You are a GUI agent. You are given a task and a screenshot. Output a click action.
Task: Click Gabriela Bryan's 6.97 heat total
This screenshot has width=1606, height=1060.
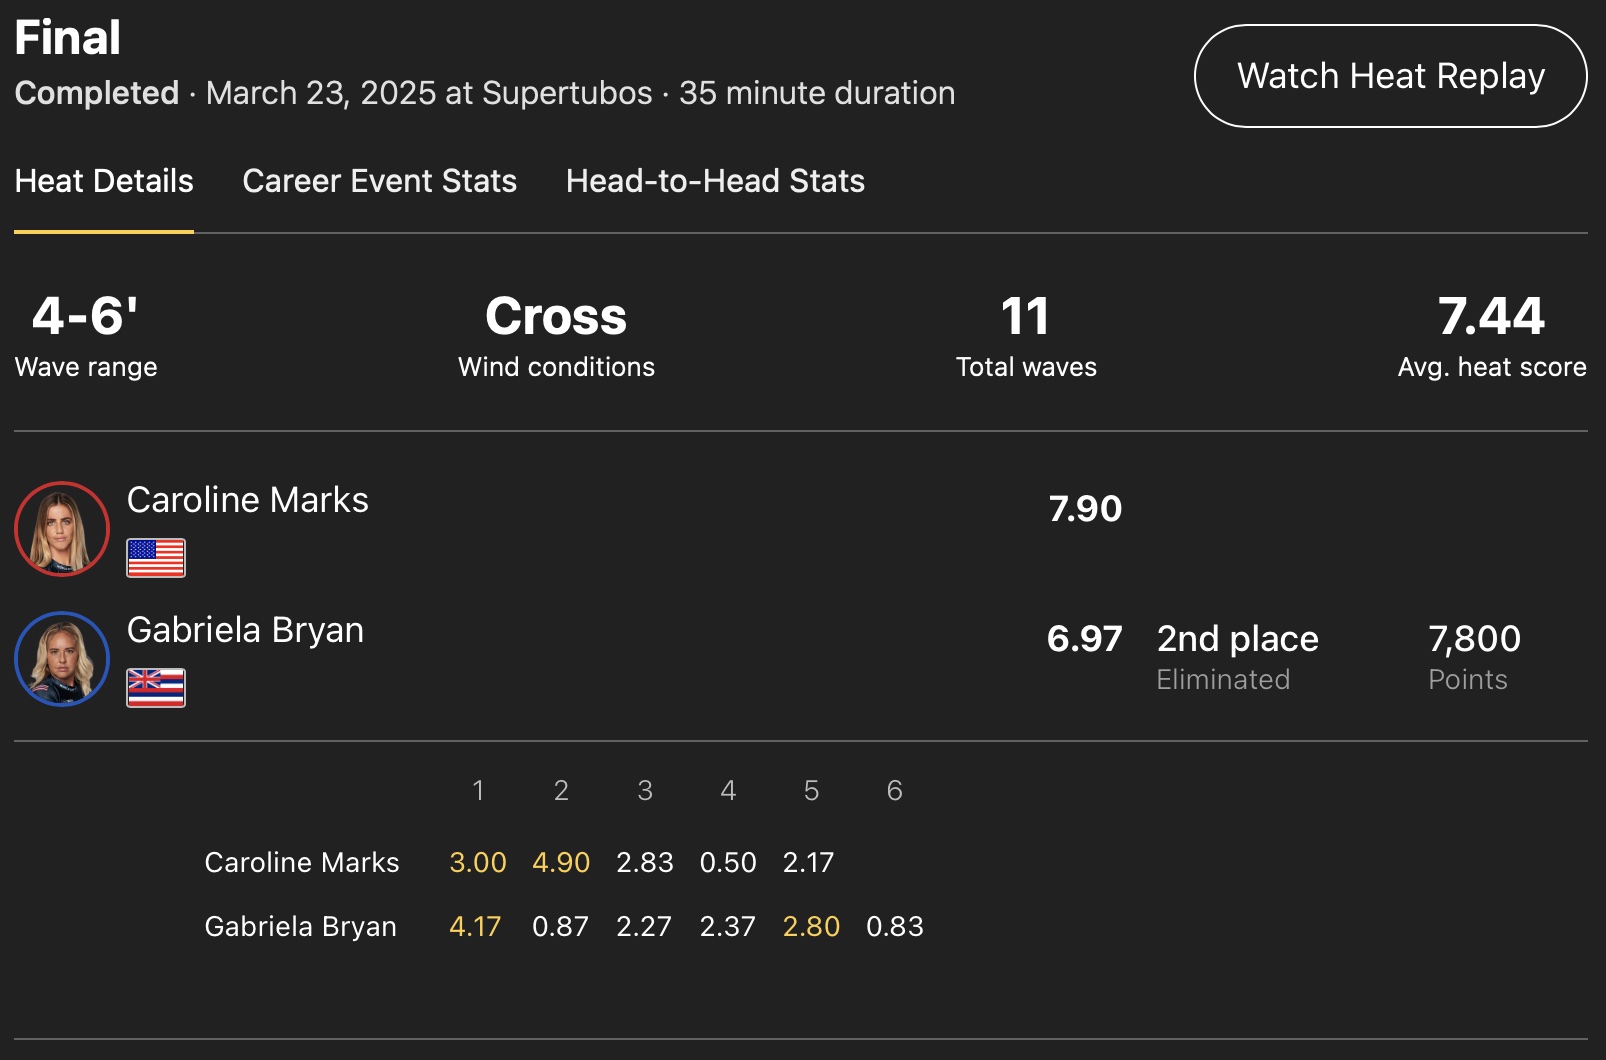1084,639
